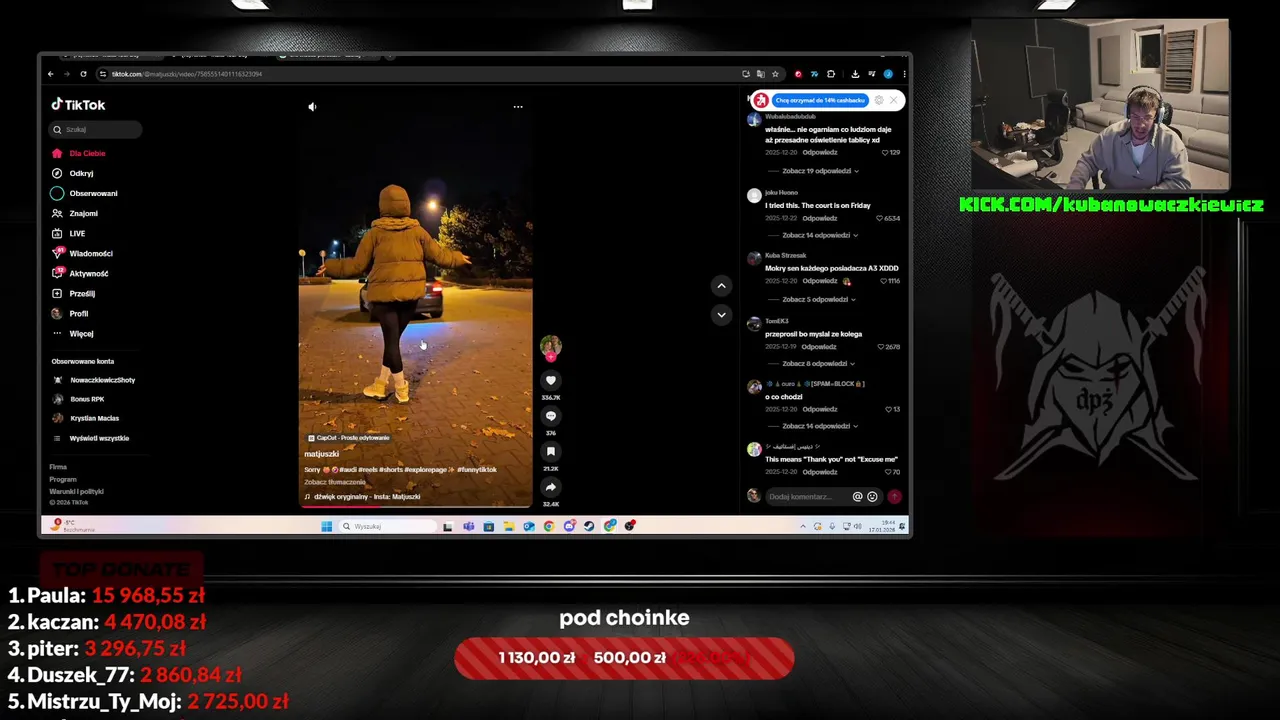
Task: Reply to joku Hoono's comment
Action: click(820, 218)
